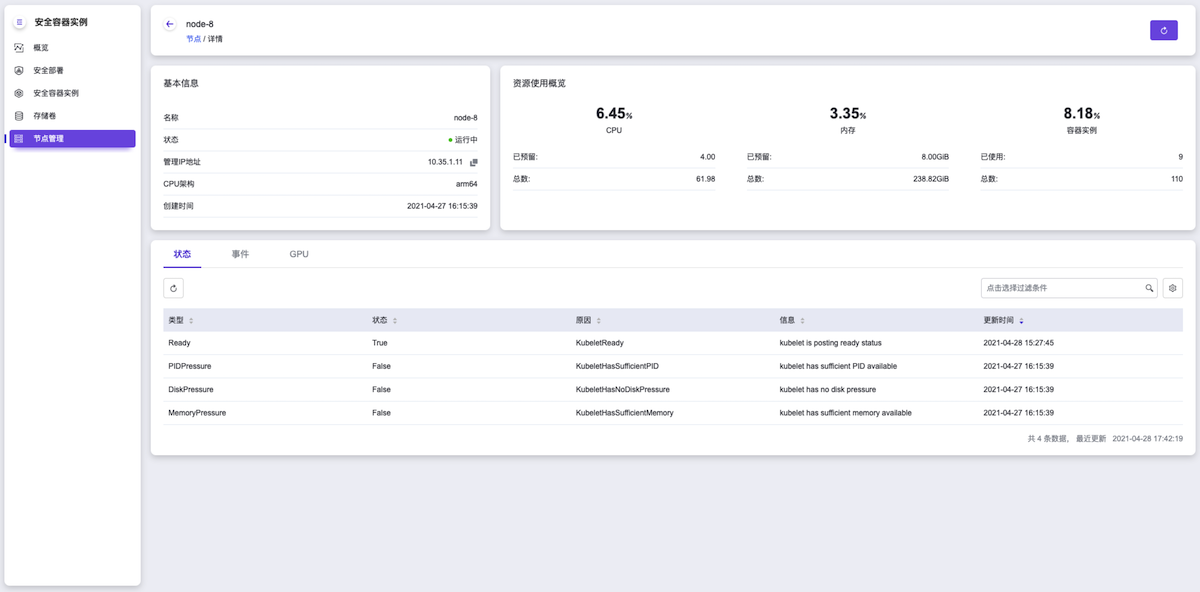Switch to the GPU tab
Screen dimensions: 1200x592
pyautogui.click(x=299, y=254)
